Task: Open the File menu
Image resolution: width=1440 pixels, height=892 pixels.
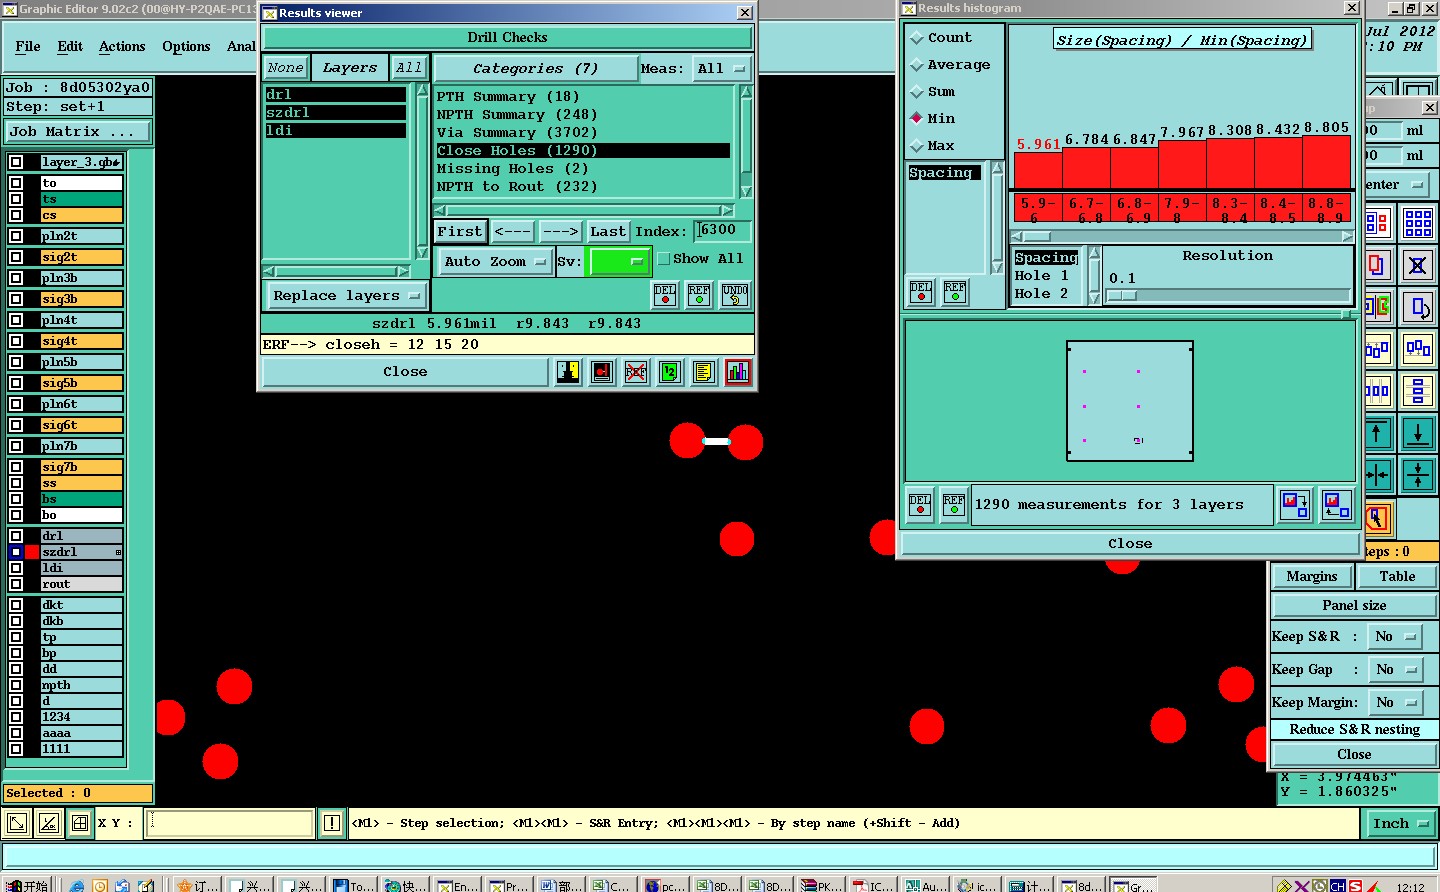Action: (x=28, y=46)
